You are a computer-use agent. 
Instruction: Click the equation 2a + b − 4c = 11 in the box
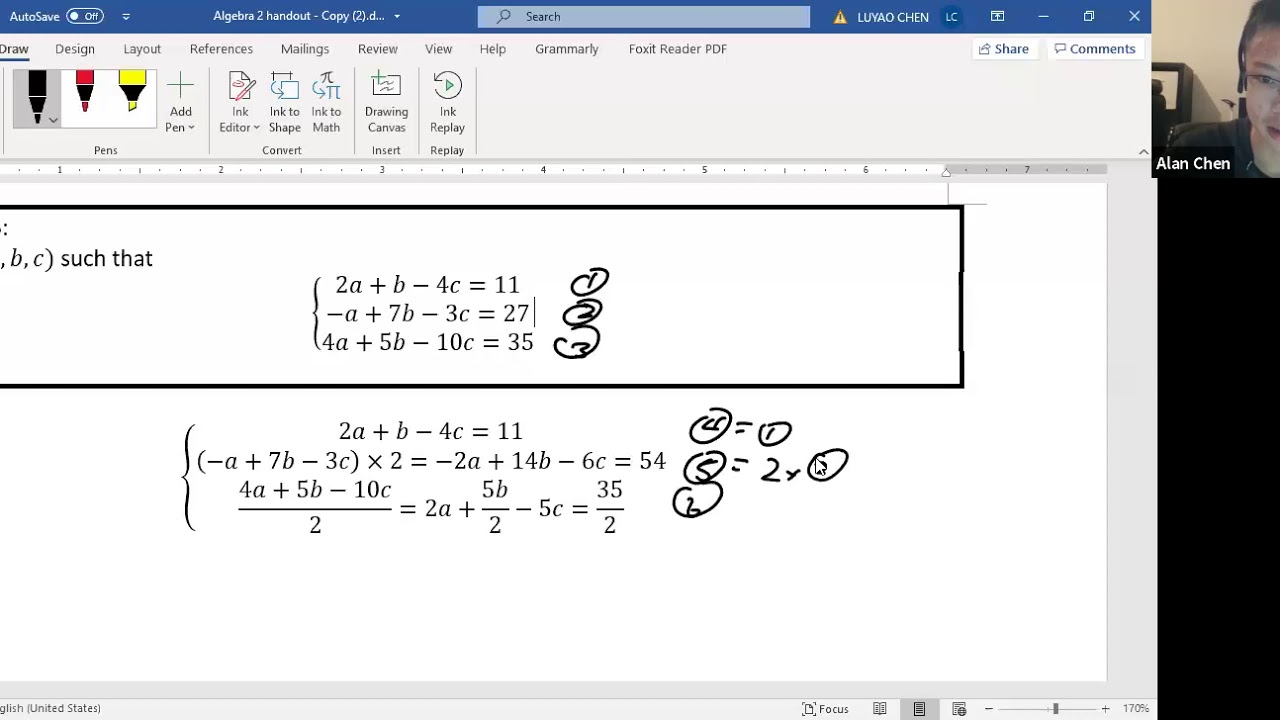coord(427,285)
